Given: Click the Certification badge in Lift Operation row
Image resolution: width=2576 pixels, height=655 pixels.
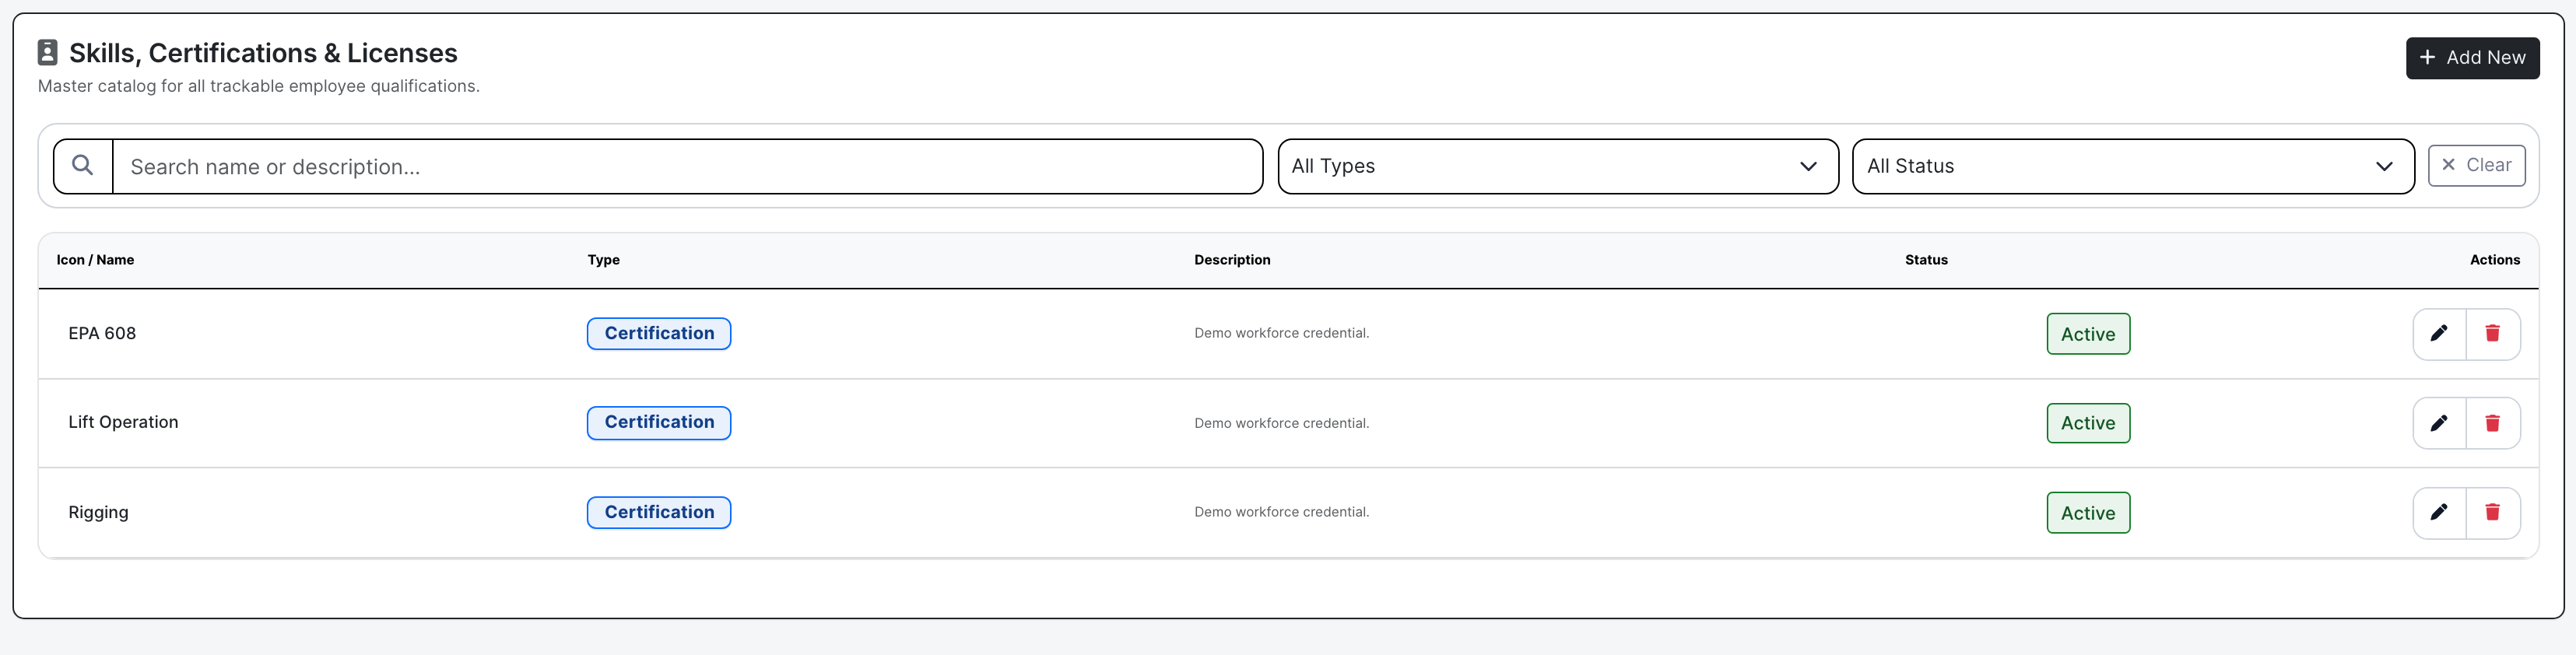Looking at the screenshot, I should 659,423.
